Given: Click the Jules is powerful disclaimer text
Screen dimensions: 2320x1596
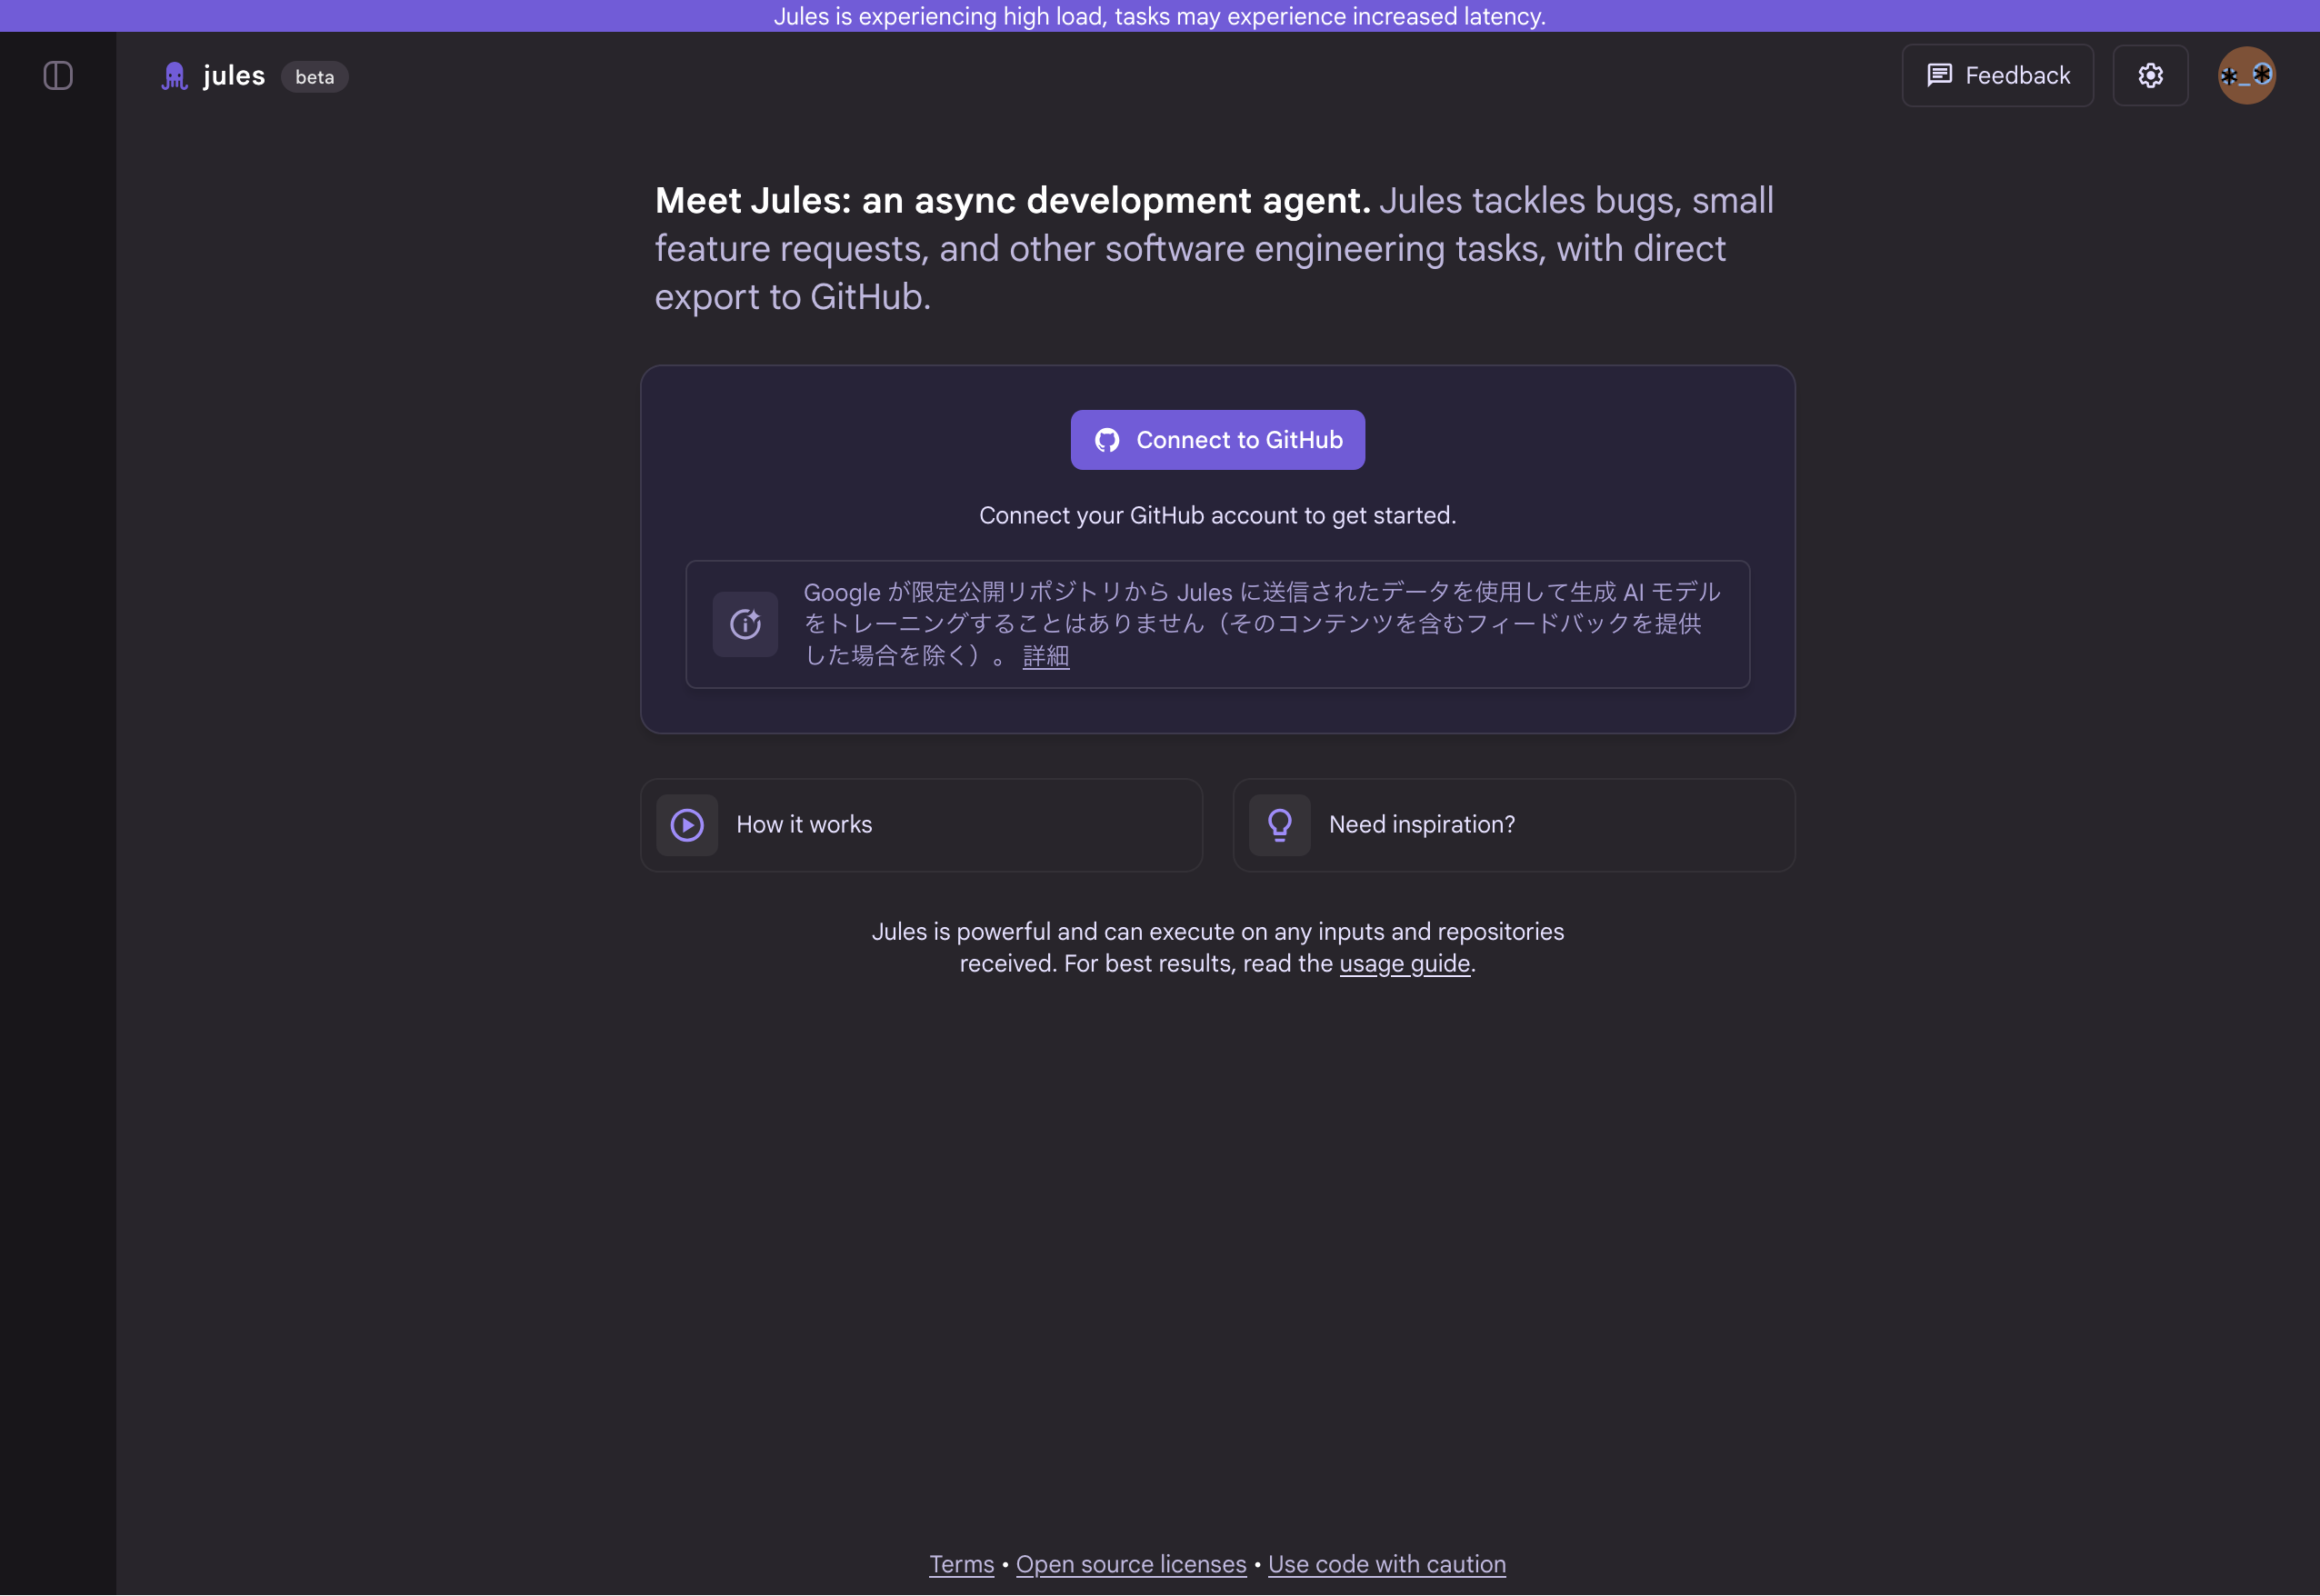Looking at the screenshot, I should [1217, 948].
